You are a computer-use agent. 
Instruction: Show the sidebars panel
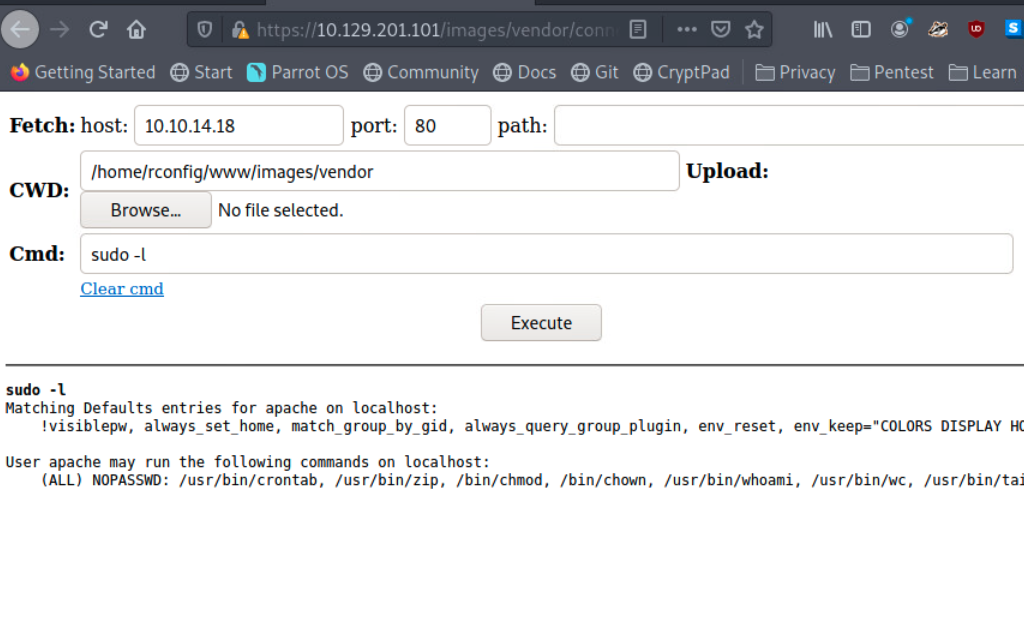pyautogui.click(x=861, y=29)
